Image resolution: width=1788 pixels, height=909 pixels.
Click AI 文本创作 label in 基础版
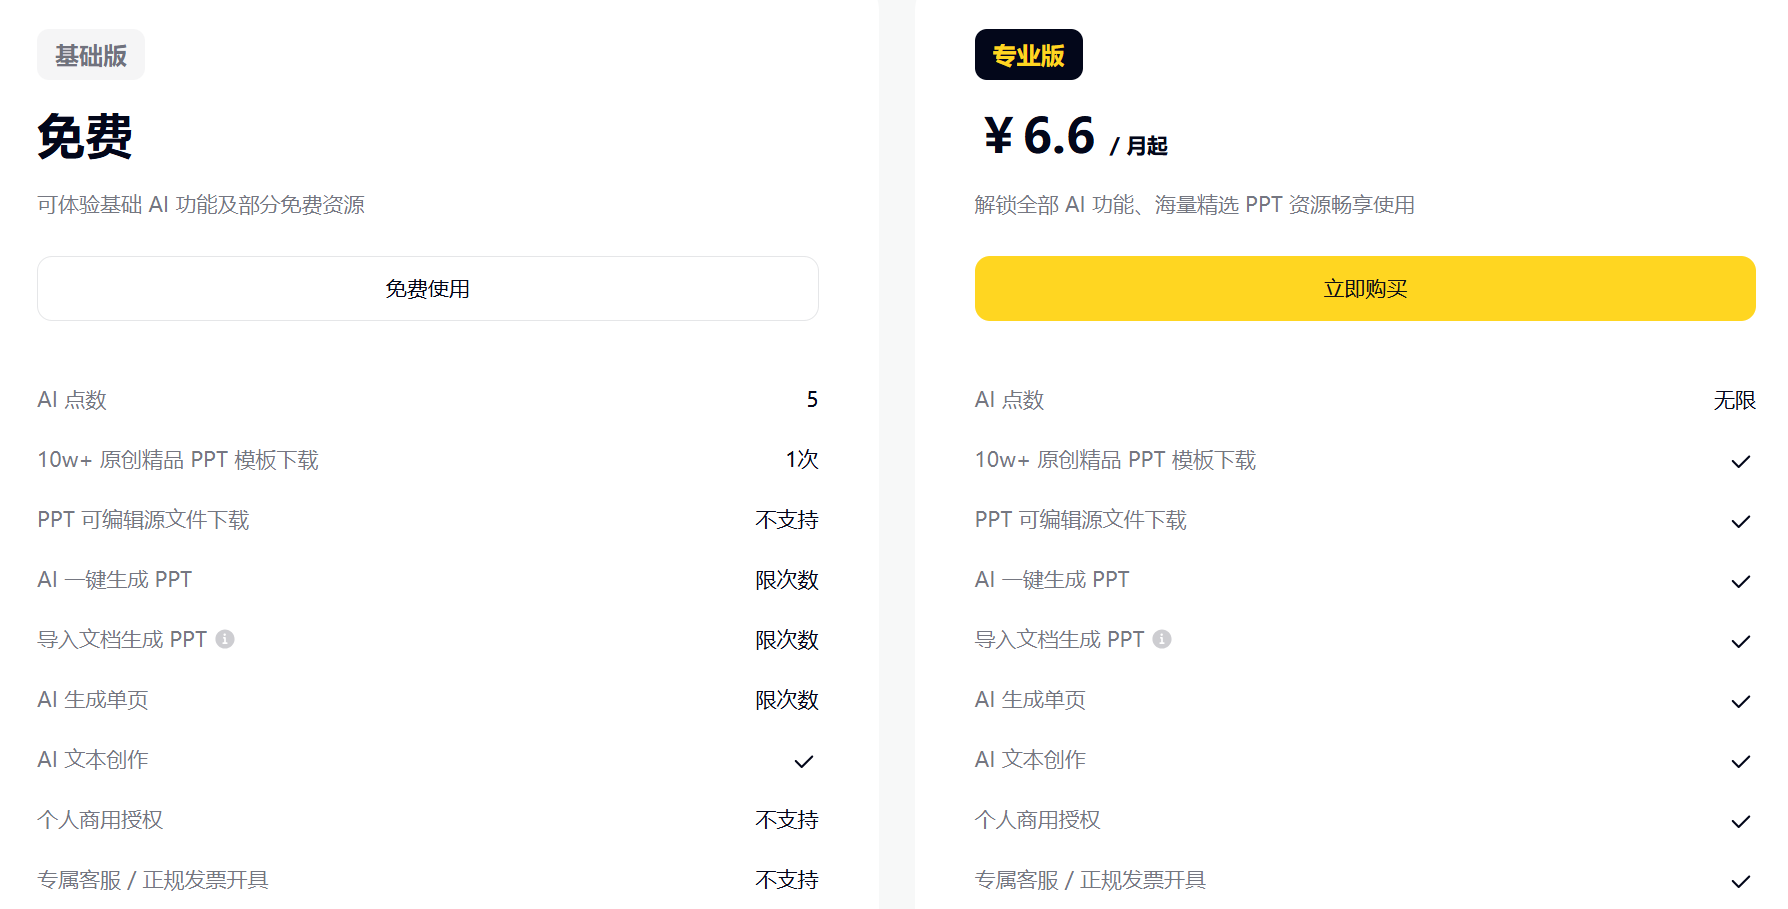coord(93,760)
